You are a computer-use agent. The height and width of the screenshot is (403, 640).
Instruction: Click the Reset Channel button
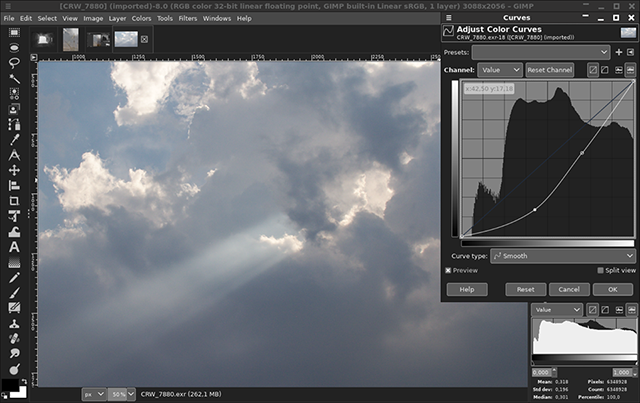(x=549, y=70)
